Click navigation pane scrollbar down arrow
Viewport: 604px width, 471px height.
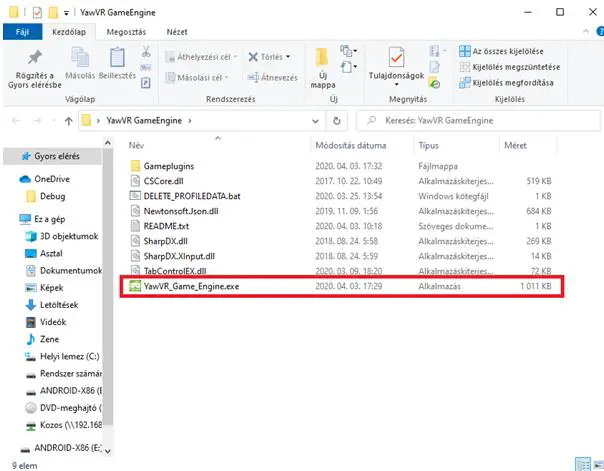click(108, 451)
